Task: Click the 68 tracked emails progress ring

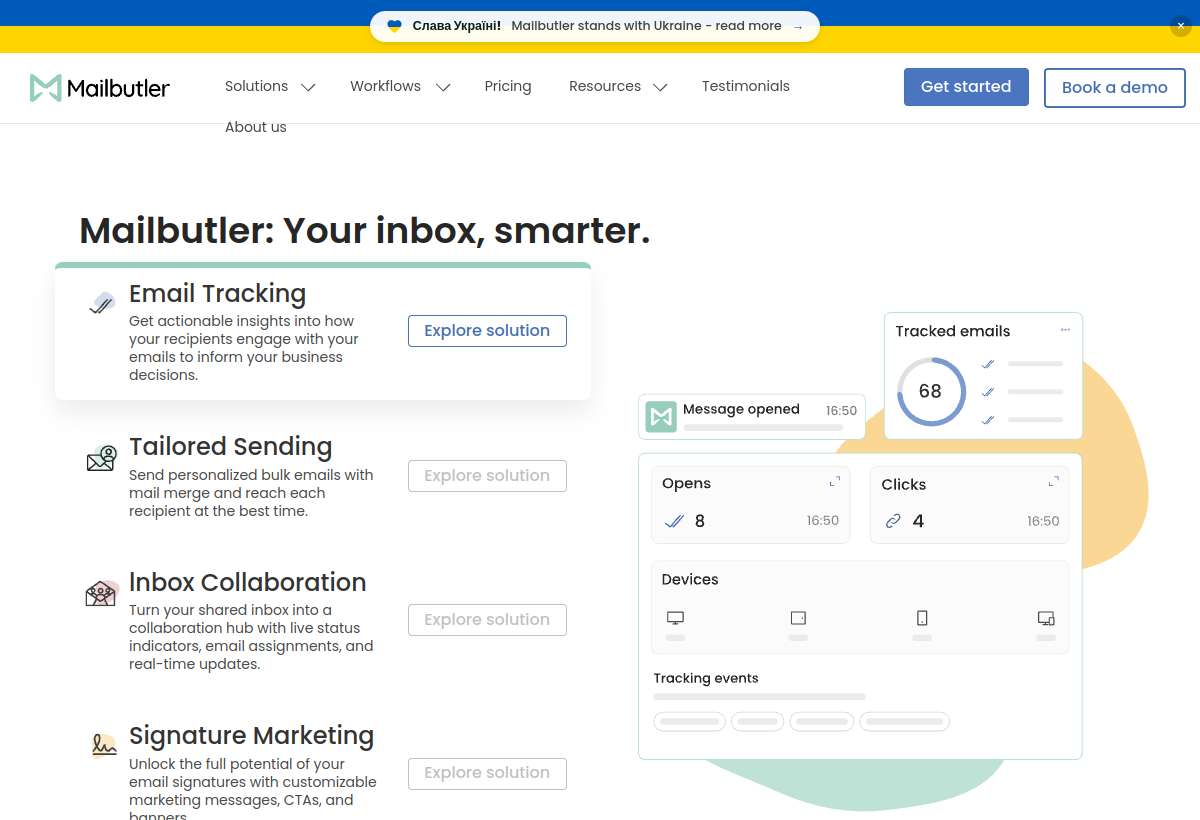Action: click(x=931, y=392)
